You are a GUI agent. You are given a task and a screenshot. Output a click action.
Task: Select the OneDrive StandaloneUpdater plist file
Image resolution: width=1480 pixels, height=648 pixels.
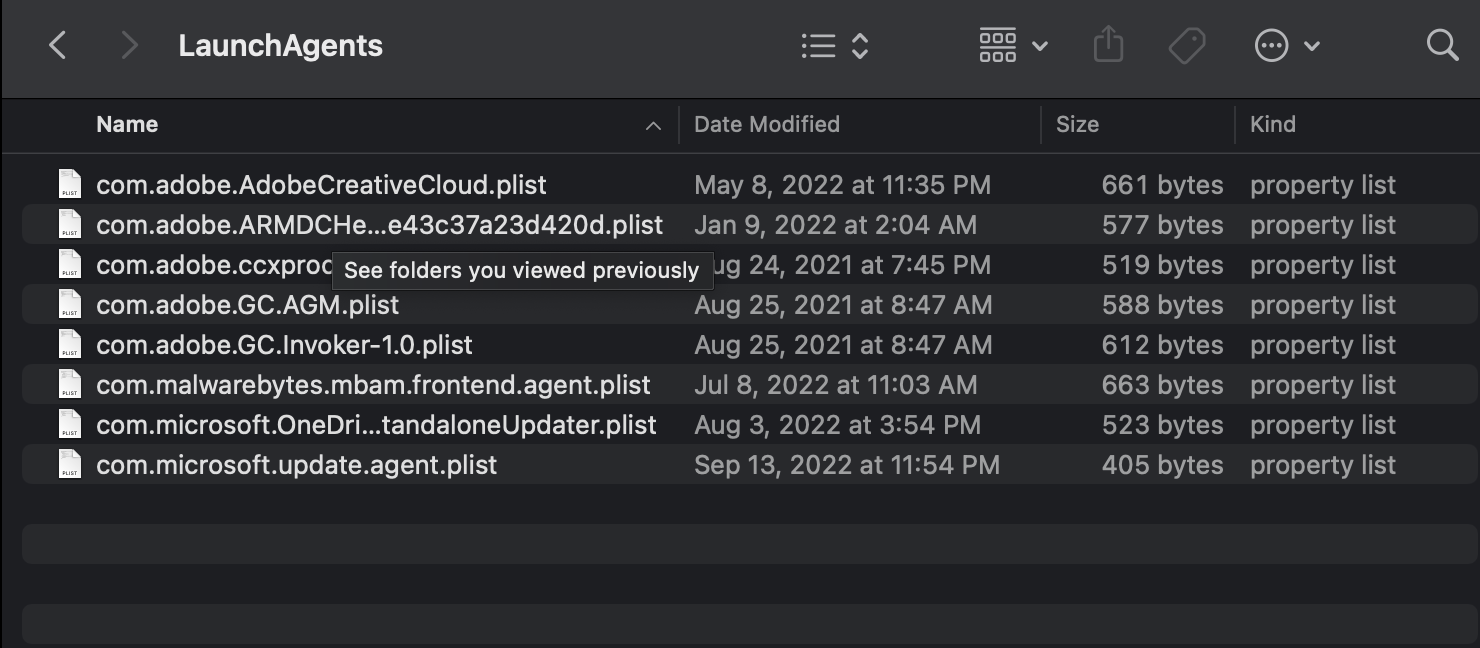point(376,425)
